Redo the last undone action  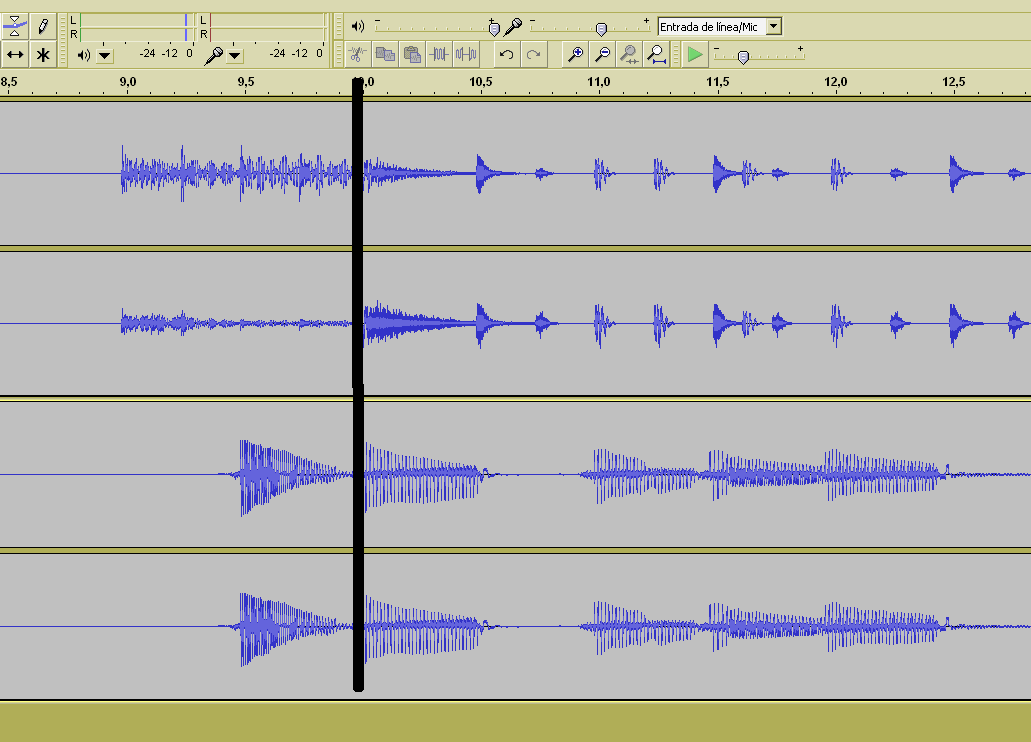tap(533, 54)
